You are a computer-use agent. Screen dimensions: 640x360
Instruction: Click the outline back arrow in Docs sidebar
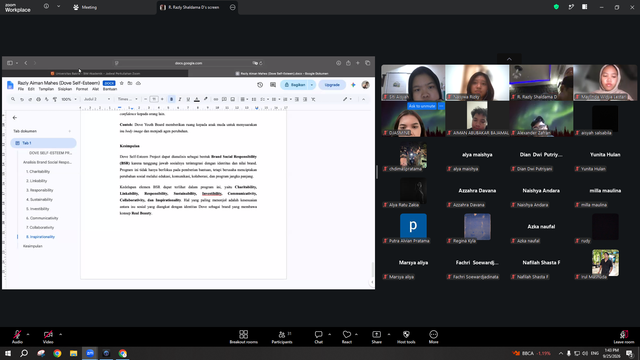[15, 118]
